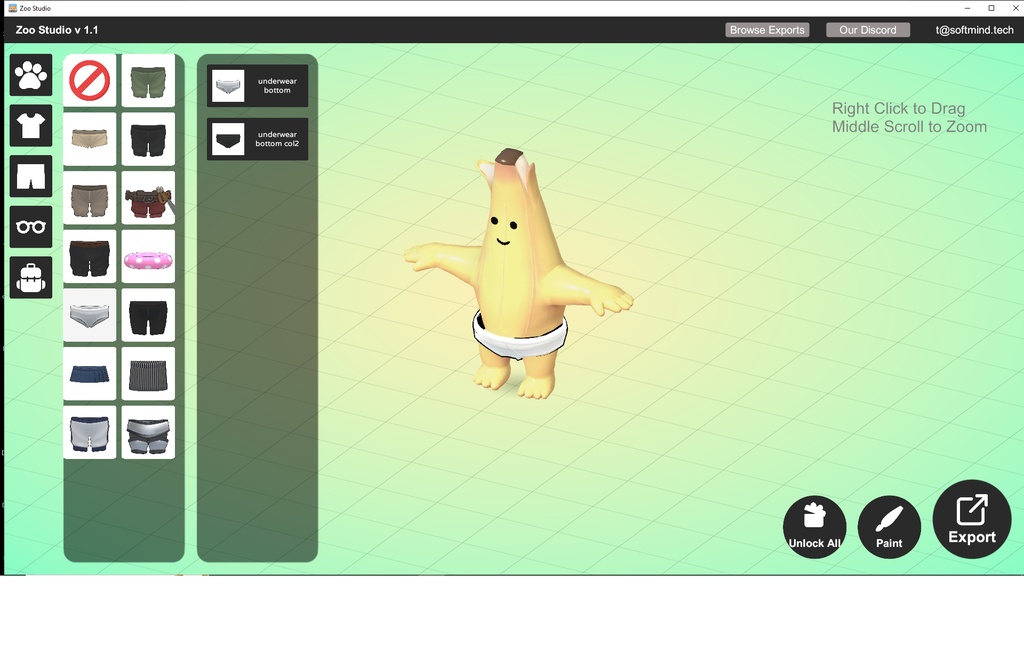Select the striped boxer shorts thumbnail
This screenshot has height=661, width=1024.
[147, 373]
